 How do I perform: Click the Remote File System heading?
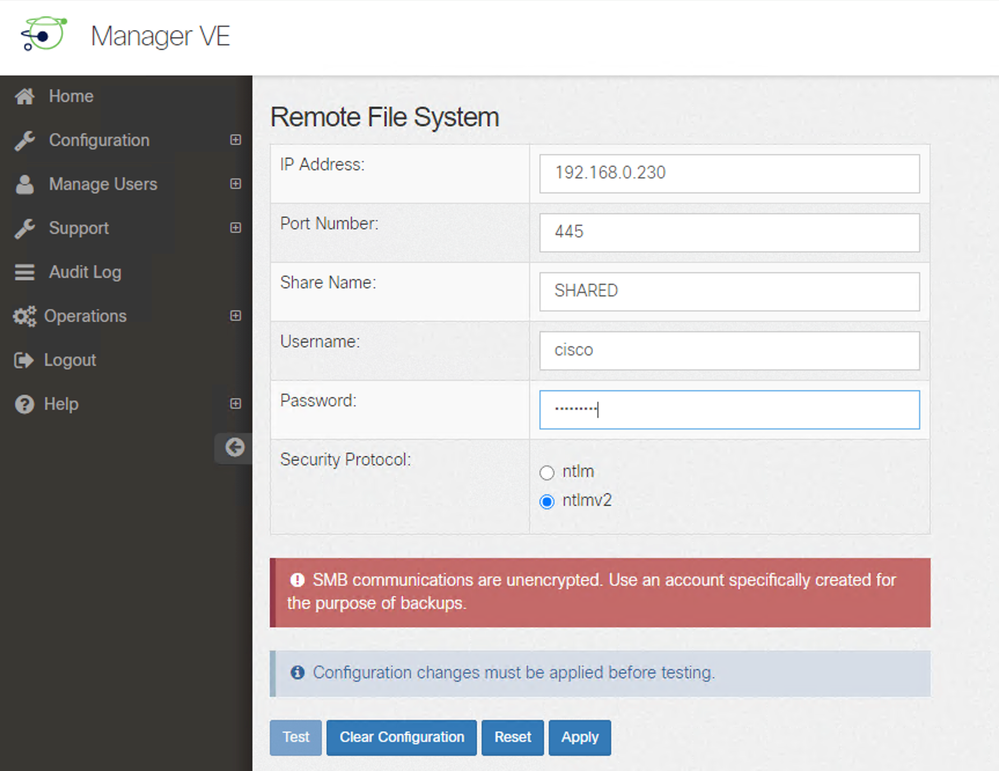click(x=385, y=117)
